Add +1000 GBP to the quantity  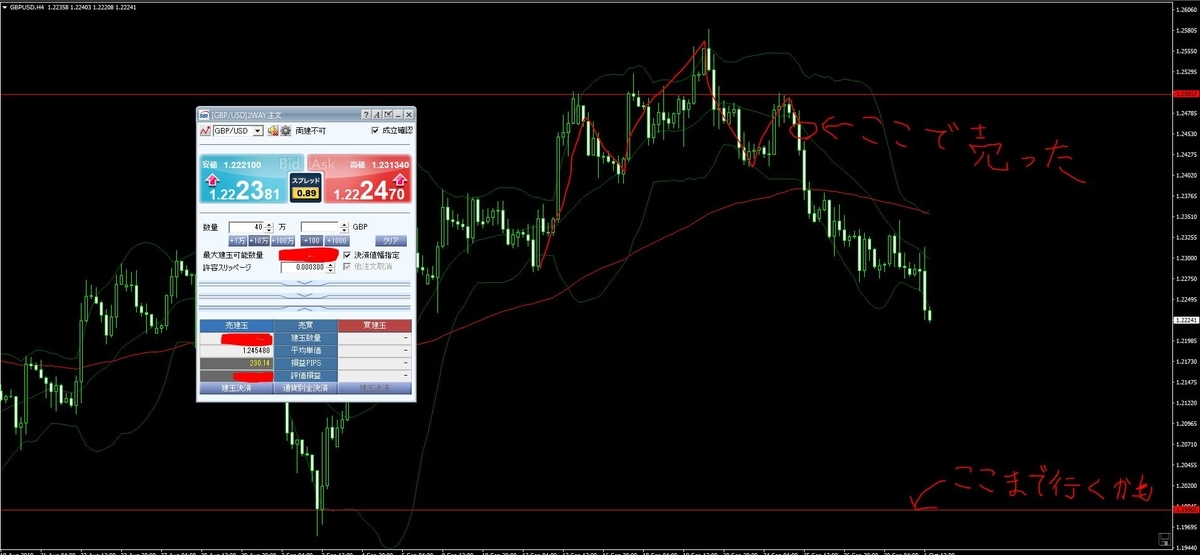click(337, 241)
